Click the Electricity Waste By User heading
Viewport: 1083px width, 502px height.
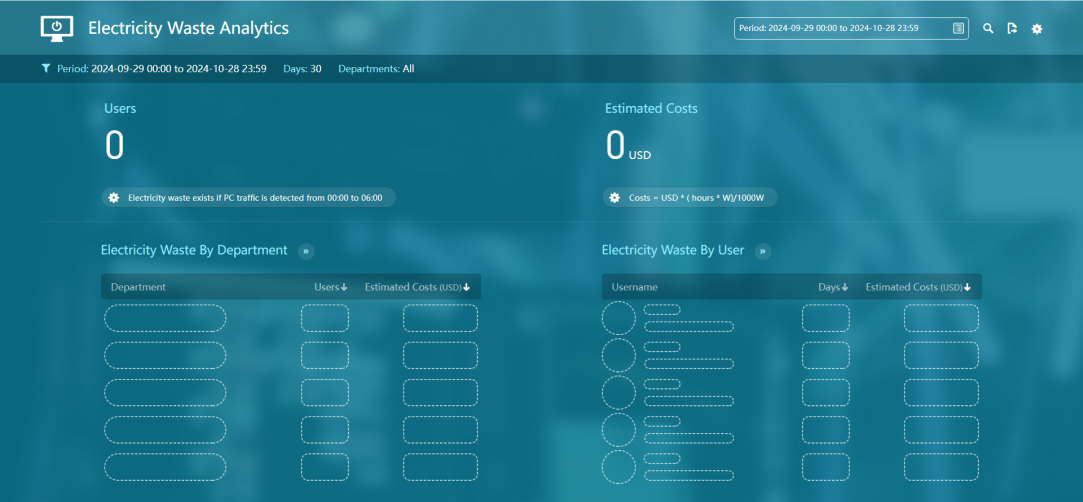pos(673,250)
